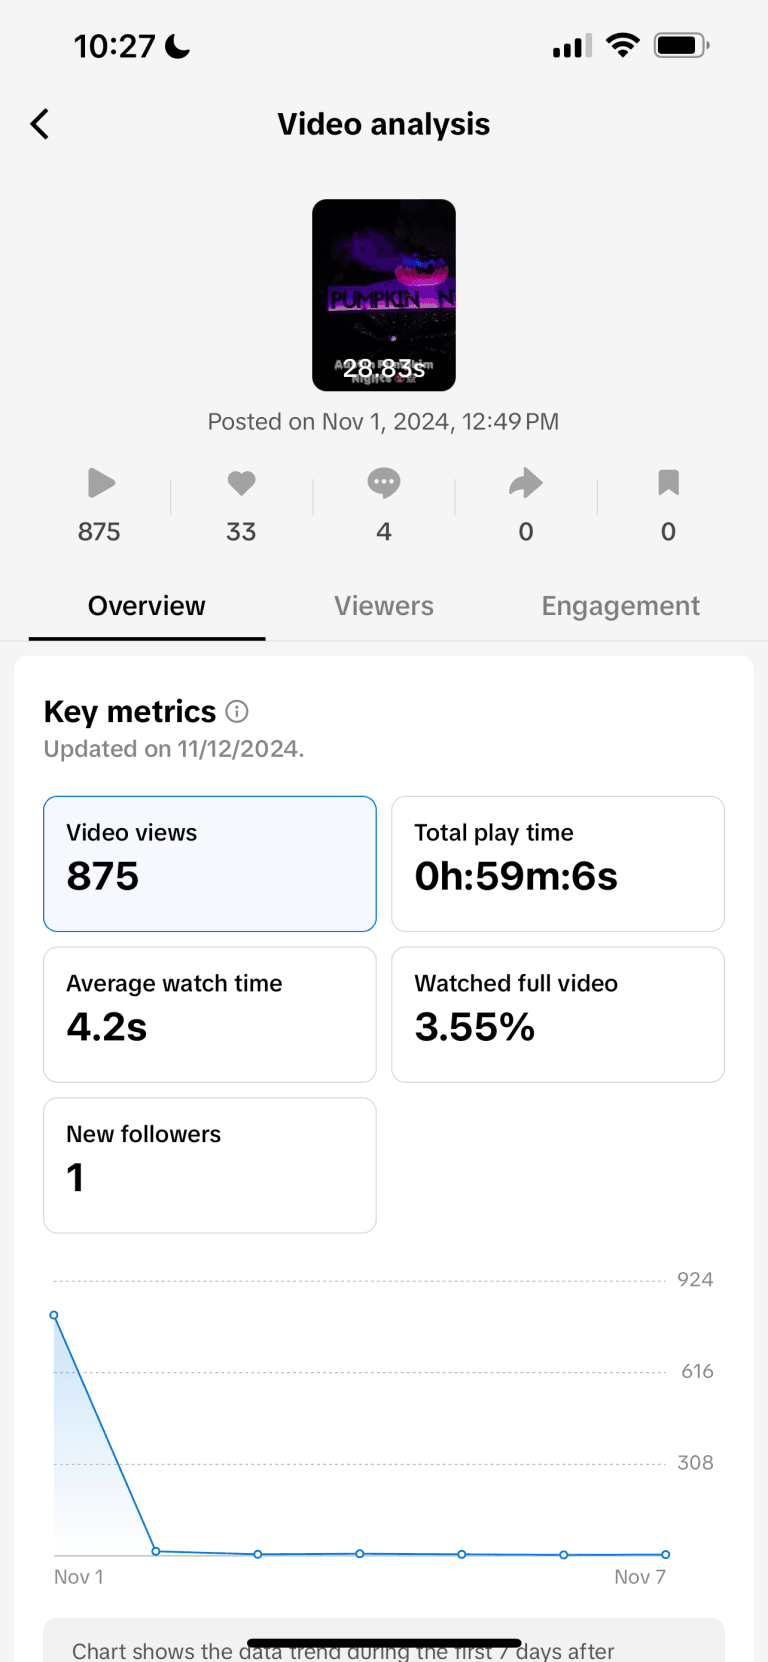Select the Video views metric card

pyautogui.click(x=209, y=863)
